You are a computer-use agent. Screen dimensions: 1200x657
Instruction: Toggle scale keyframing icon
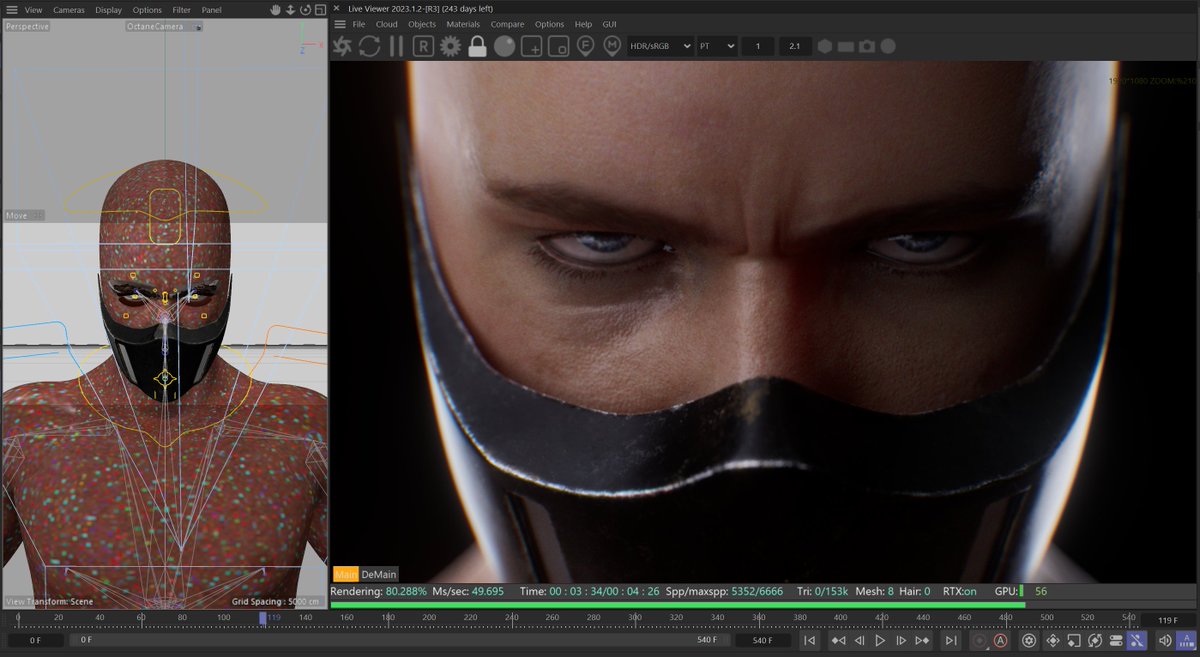(x=1073, y=640)
